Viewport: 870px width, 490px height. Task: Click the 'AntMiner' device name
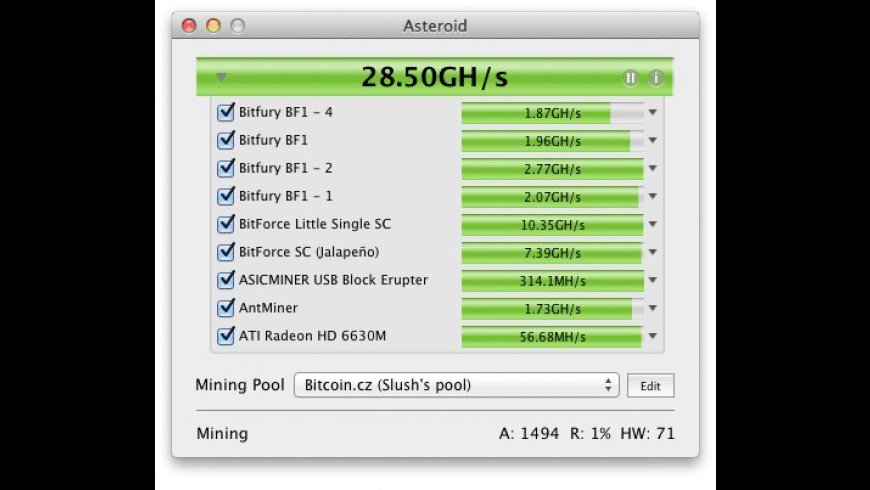tap(269, 307)
